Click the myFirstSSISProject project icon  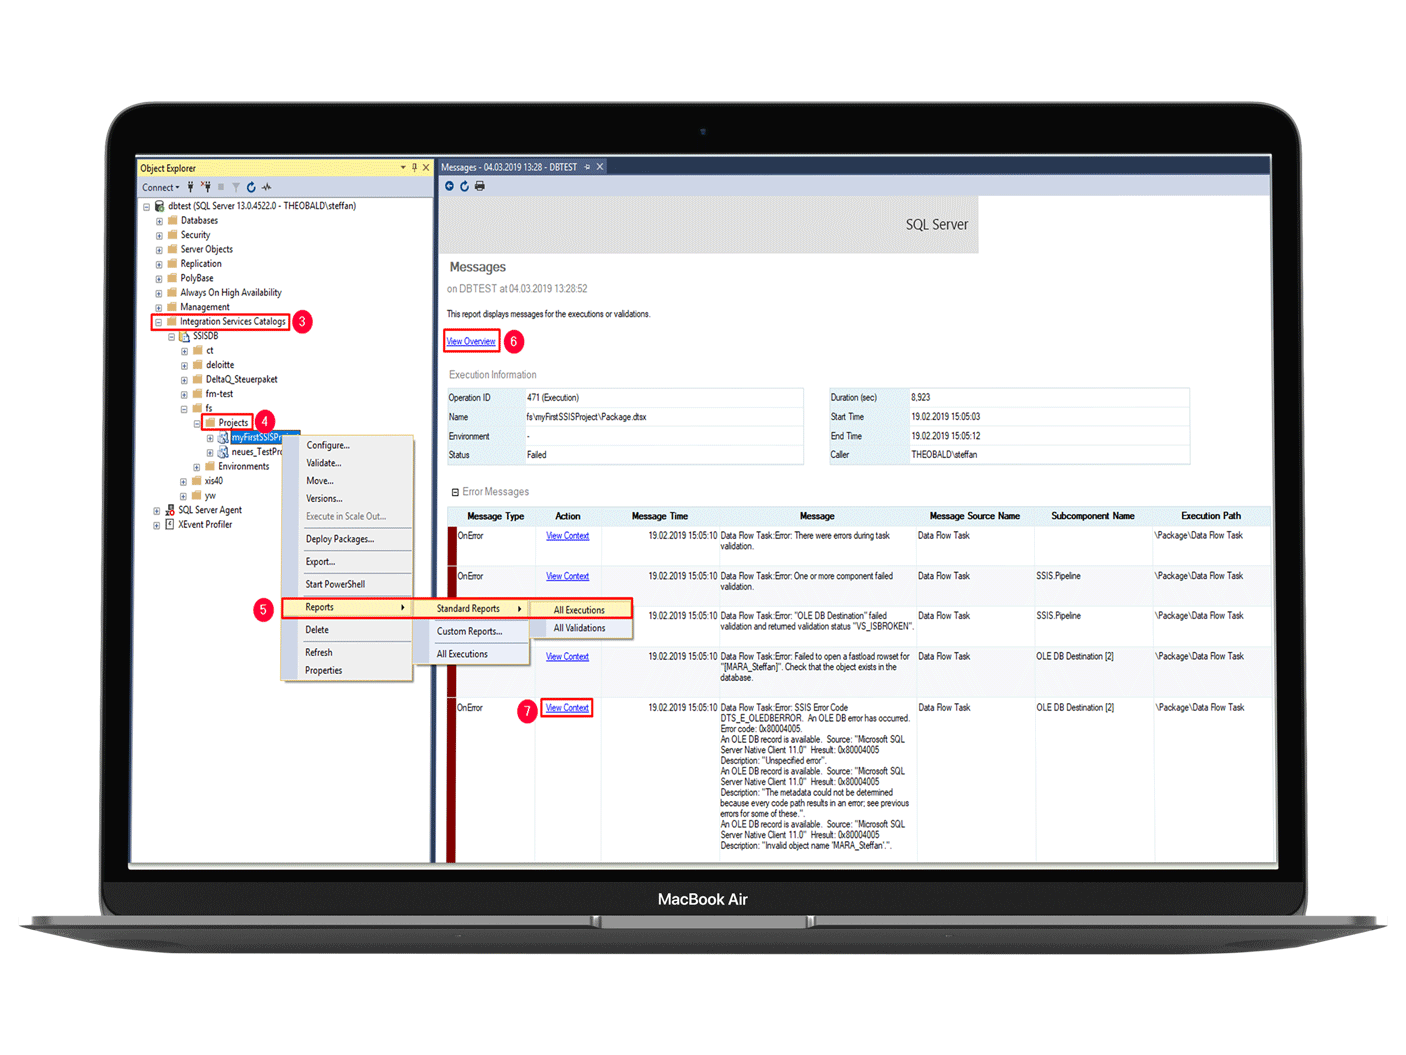point(223,438)
